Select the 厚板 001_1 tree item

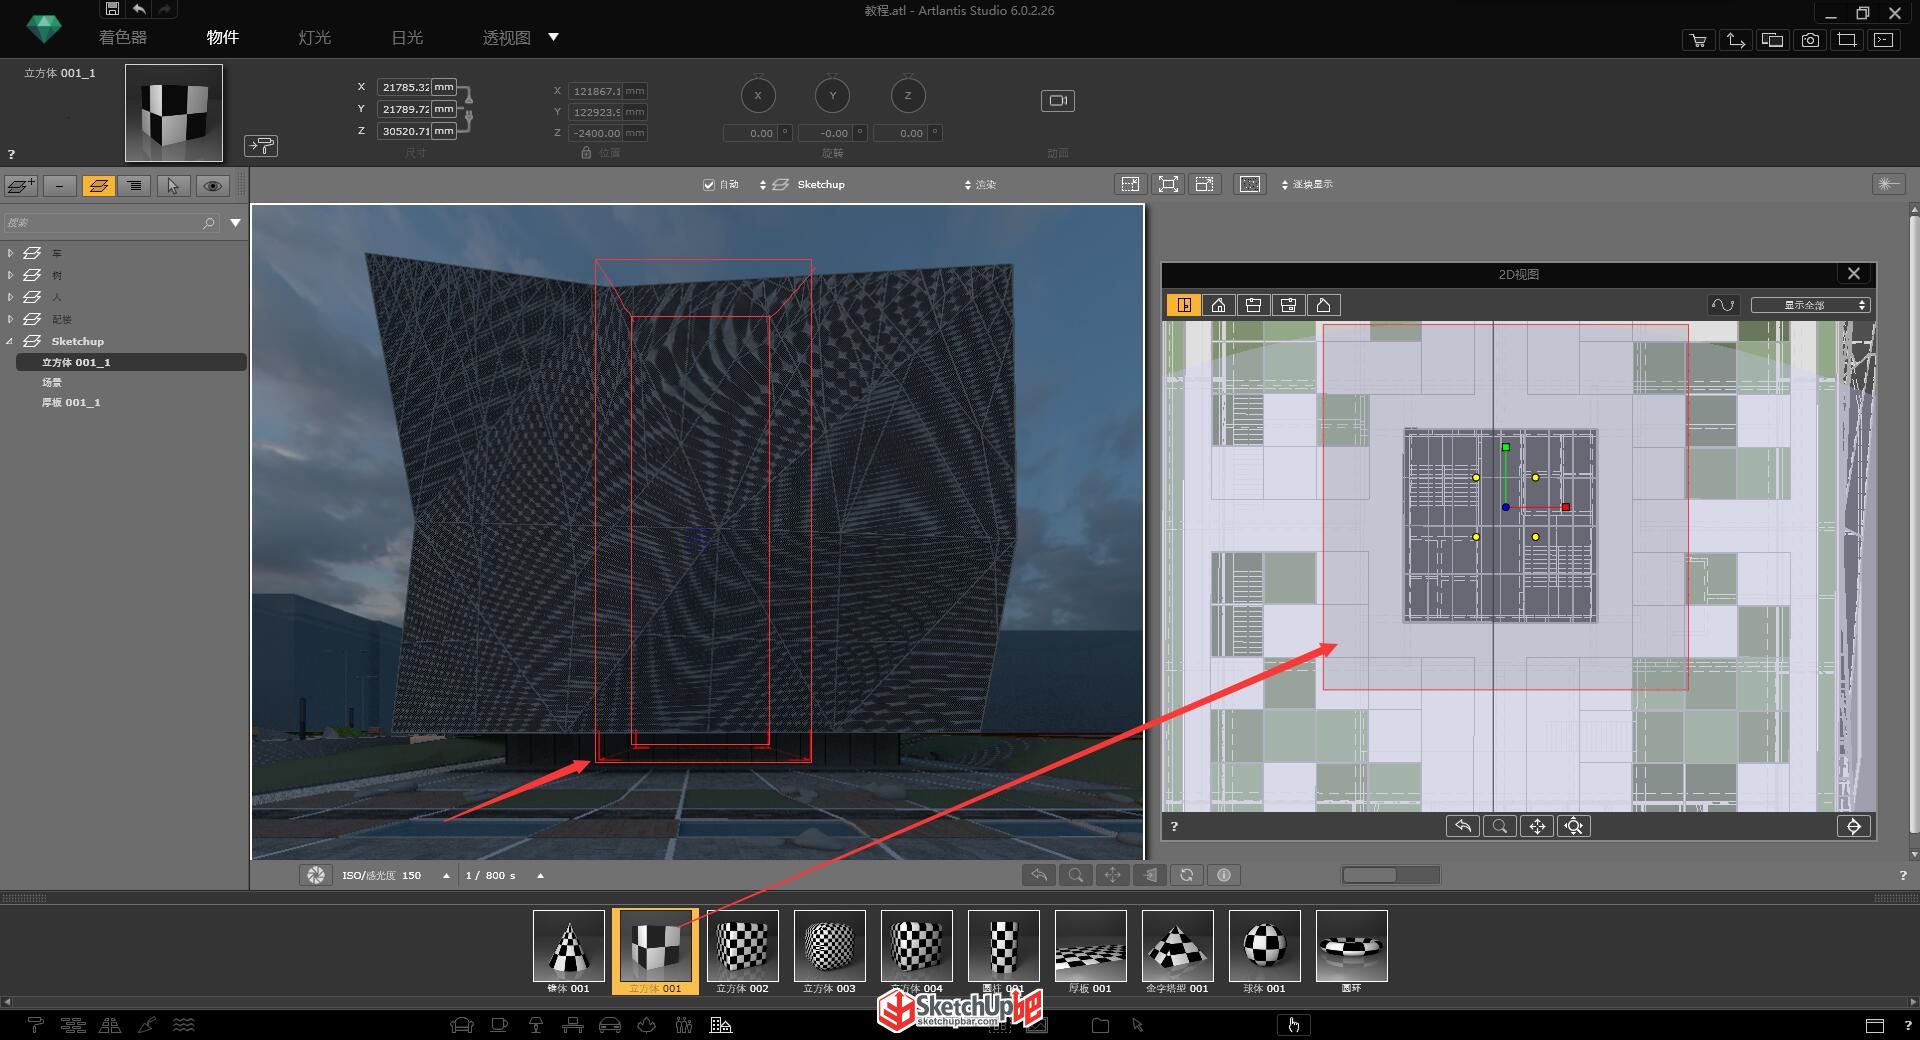tap(71, 402)
